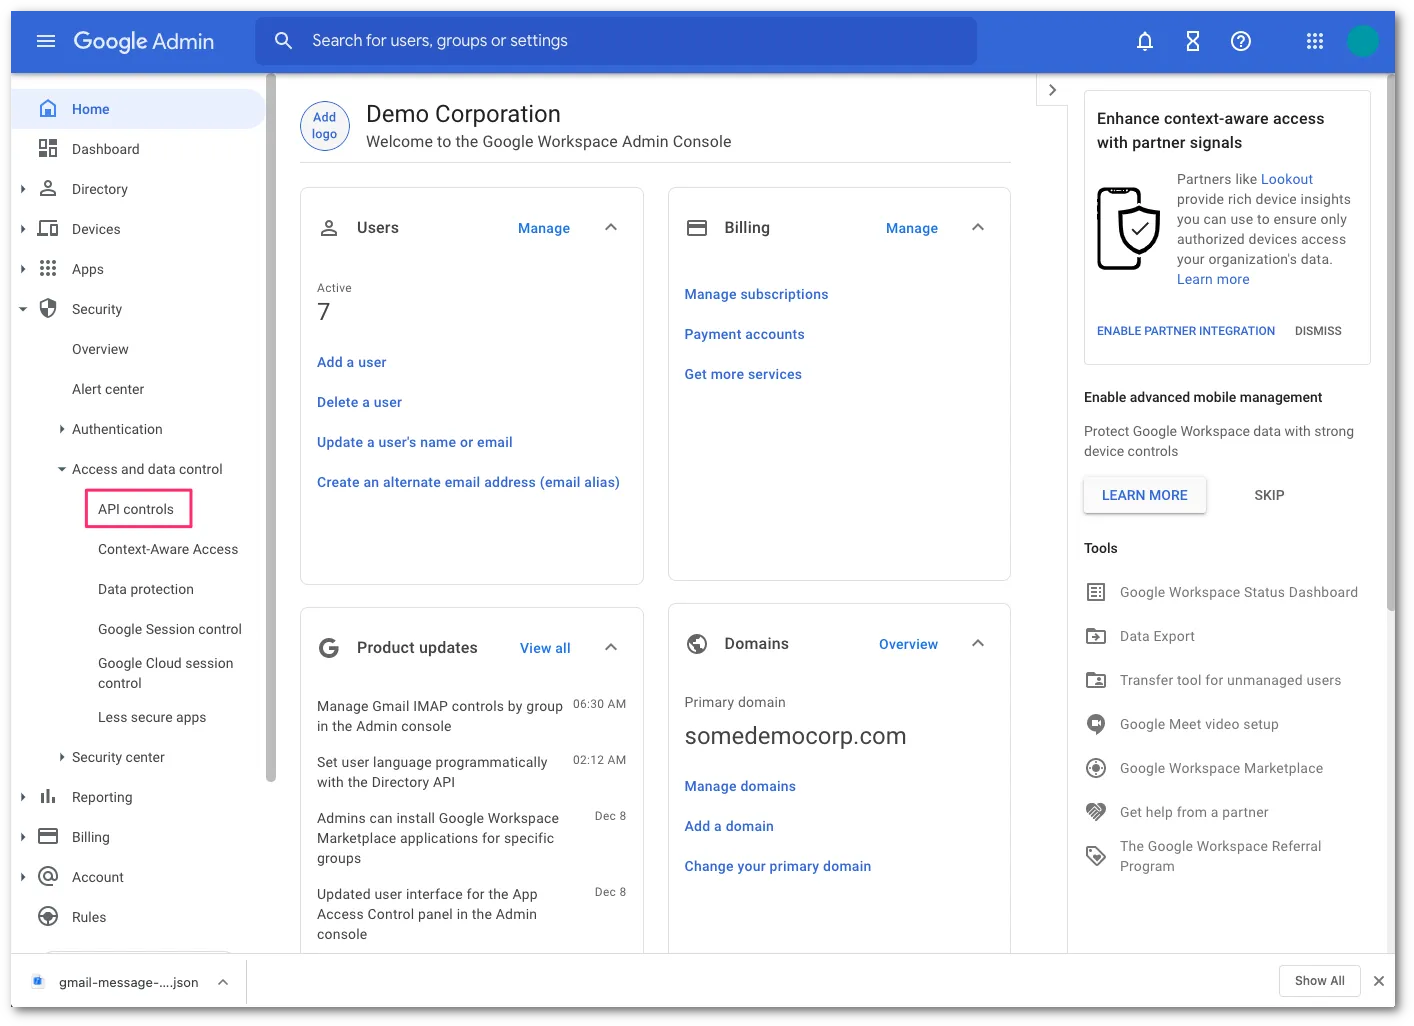Open the Google Workspace Marketplace tool
The image size is (1414, 1026).
pyautogui.click(x=1221, y=768)
